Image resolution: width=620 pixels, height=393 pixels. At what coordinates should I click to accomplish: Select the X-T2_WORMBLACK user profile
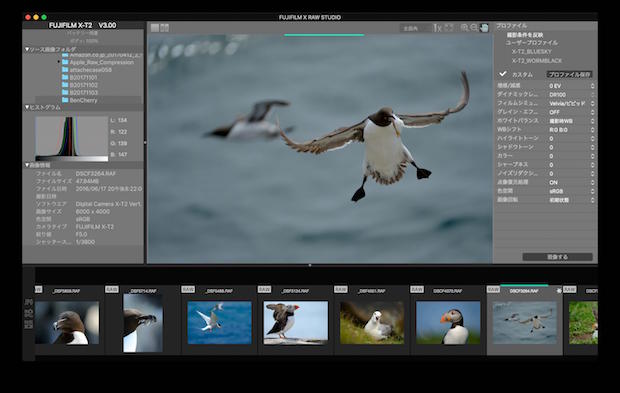(x=537, y=60)
